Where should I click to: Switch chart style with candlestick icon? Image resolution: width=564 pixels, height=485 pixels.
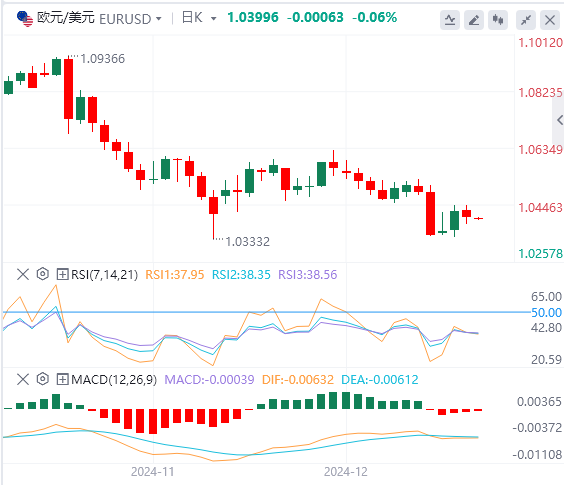tap(498, 20)
